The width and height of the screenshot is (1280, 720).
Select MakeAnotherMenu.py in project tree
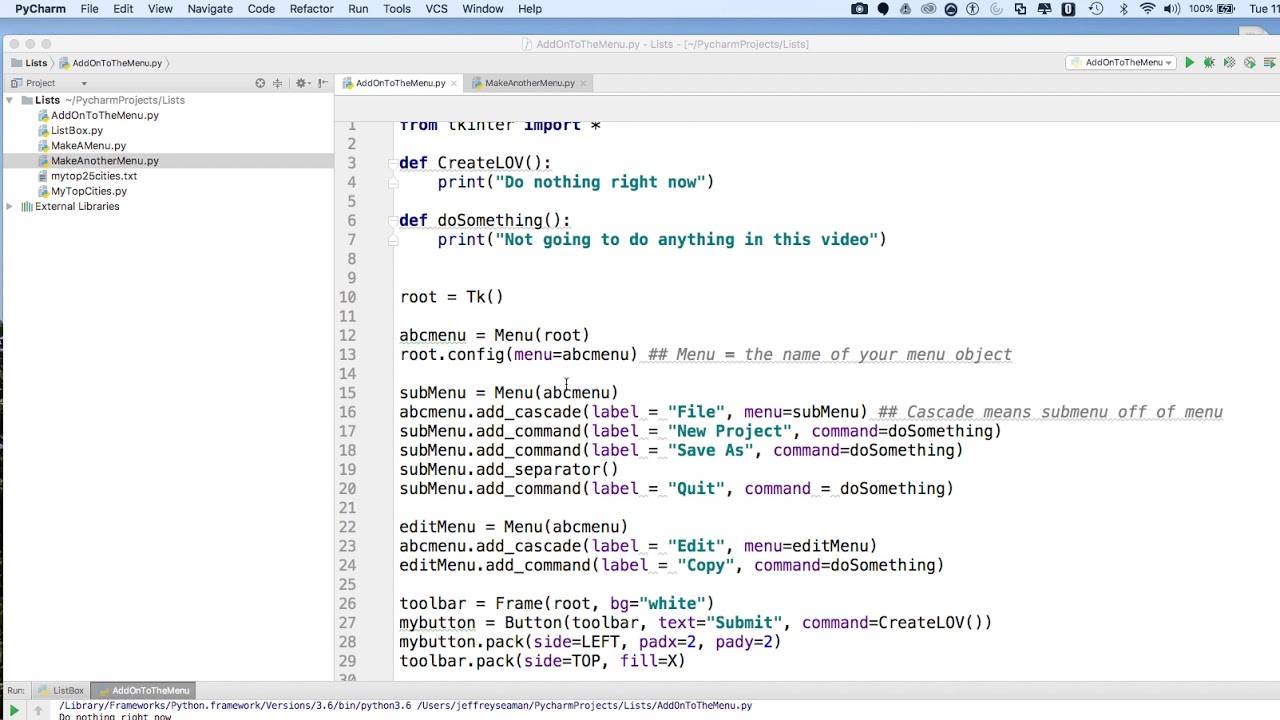pyautogui.click(x=104, y=160)
